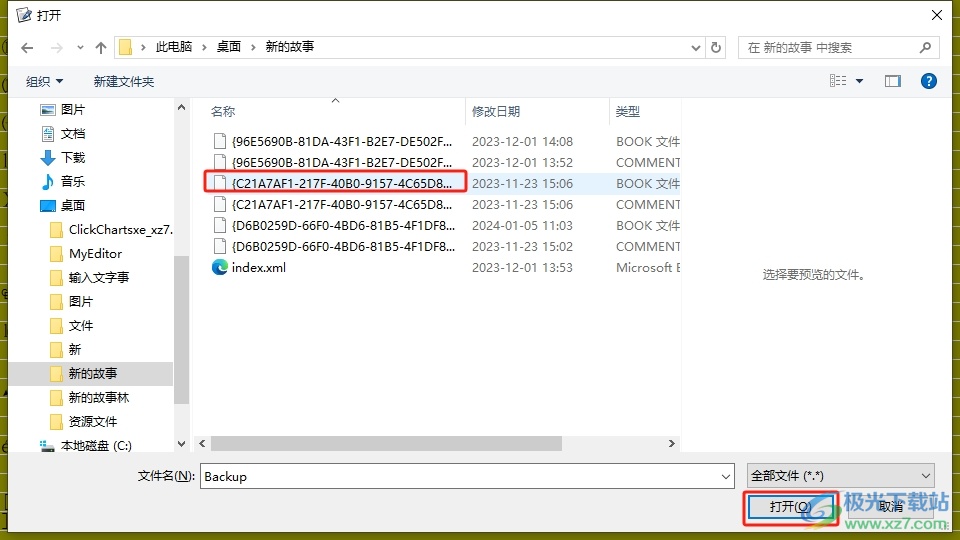This screenshot has width=960, height=540.
Task: Click the horizontal scrollbar thumb
Action: click(386, 443)
